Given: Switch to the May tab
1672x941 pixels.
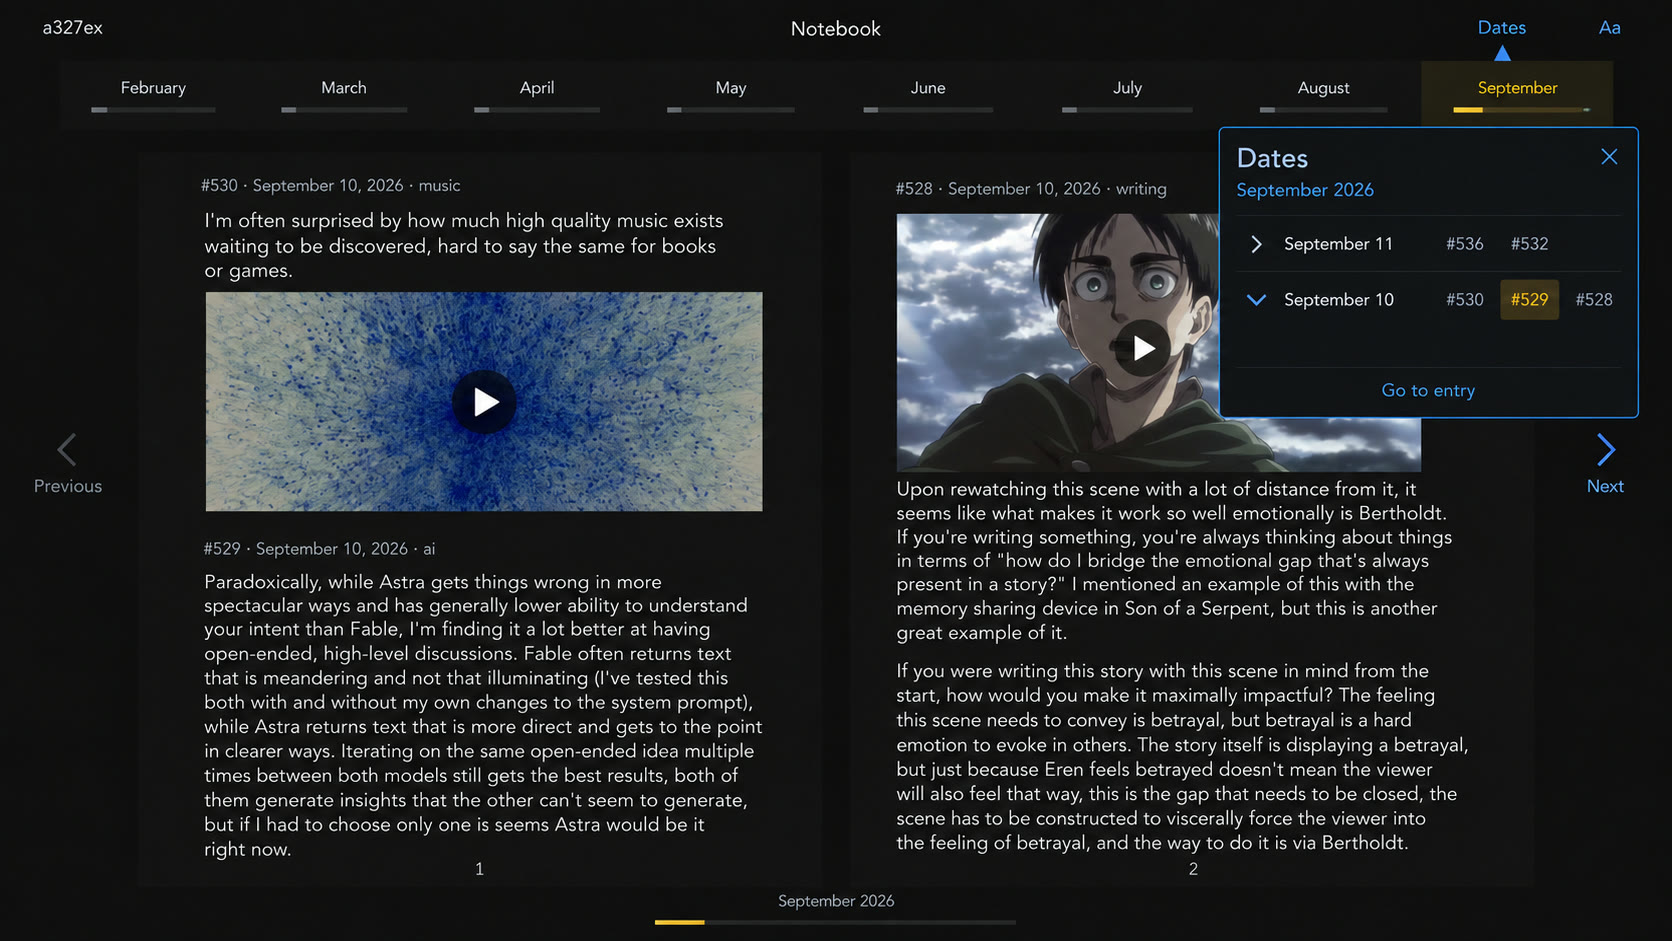Looking at the screenshot, I should [731, 88].
